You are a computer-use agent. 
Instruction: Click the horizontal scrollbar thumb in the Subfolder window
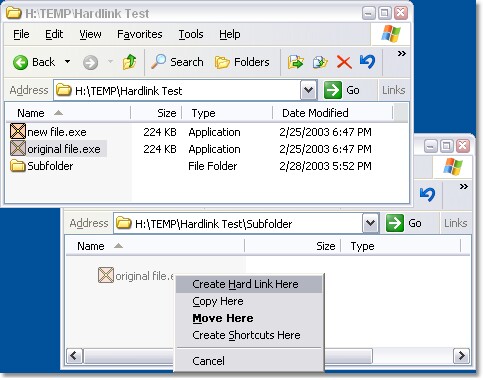click(228, 356)
